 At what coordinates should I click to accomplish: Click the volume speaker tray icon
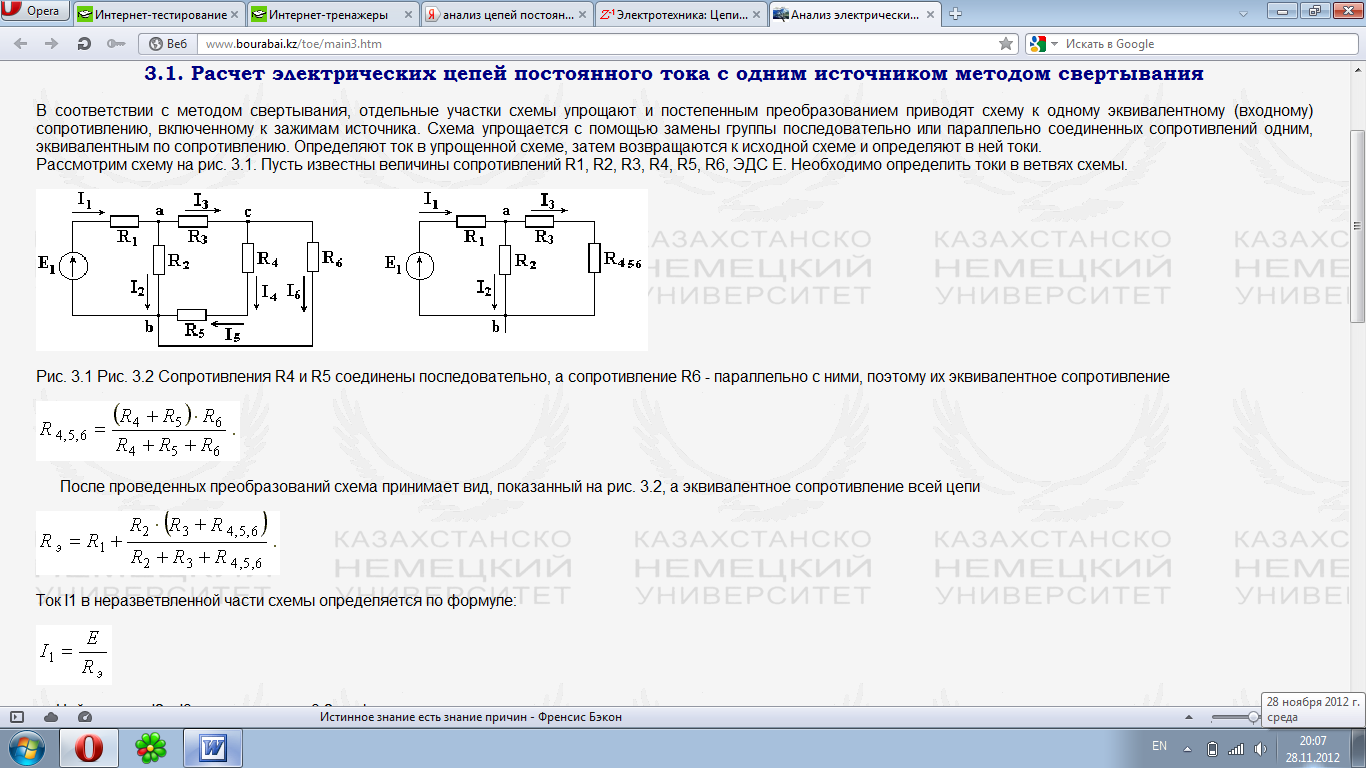point(1260,748)
